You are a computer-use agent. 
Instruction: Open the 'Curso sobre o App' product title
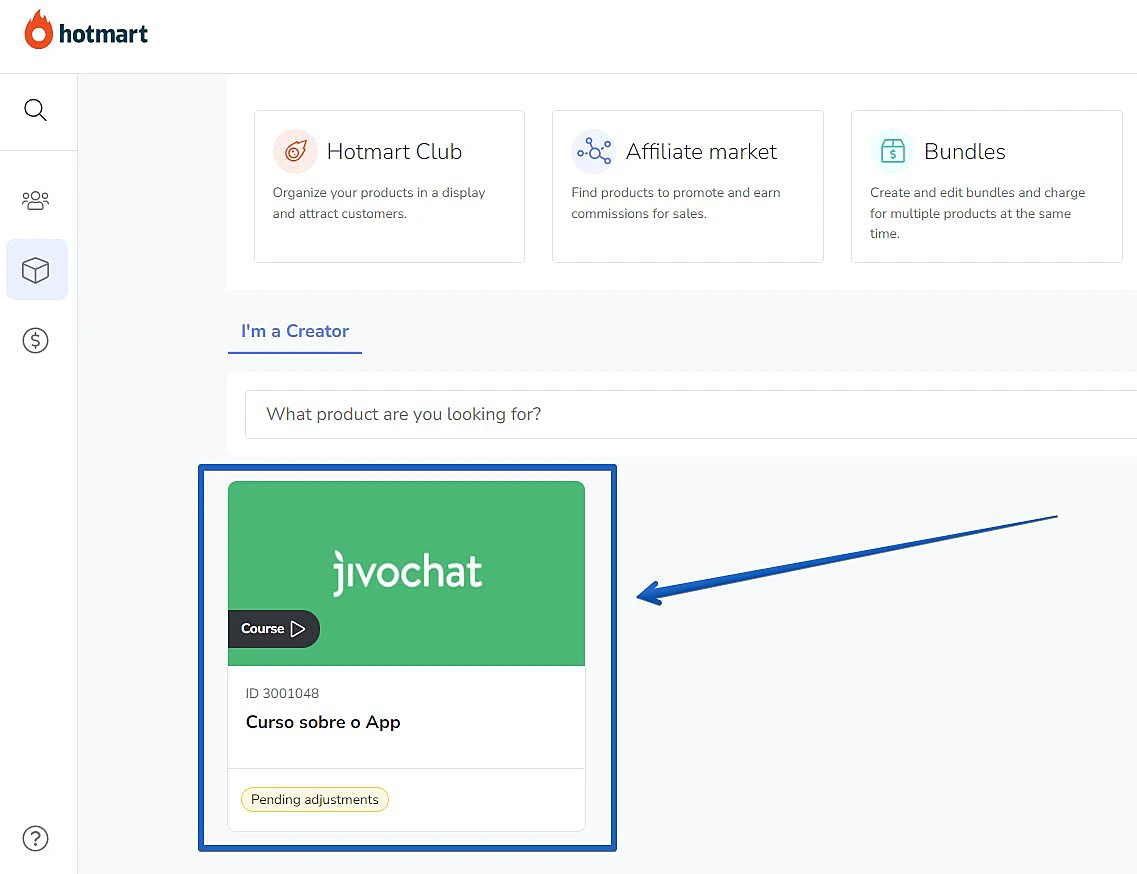click(323, 722)
